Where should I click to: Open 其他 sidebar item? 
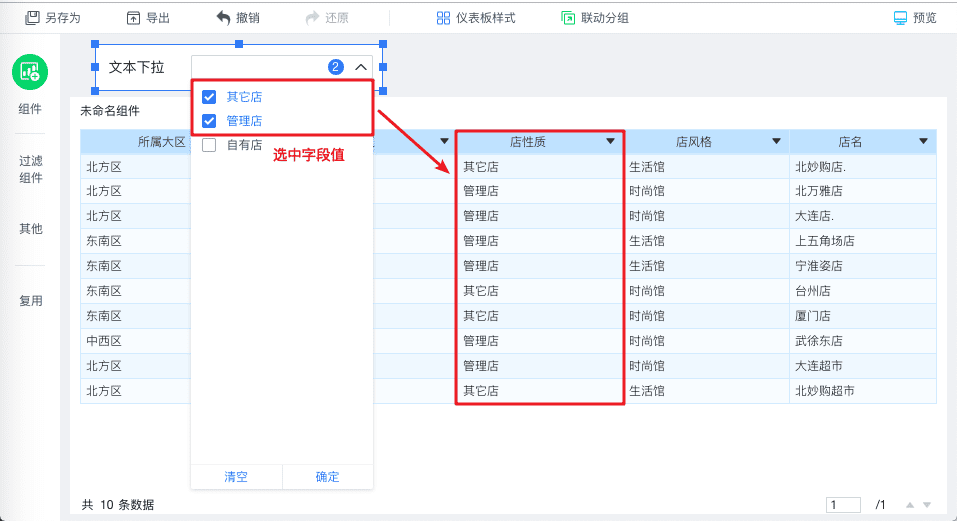pyautogui.click(x=31, y=229)
